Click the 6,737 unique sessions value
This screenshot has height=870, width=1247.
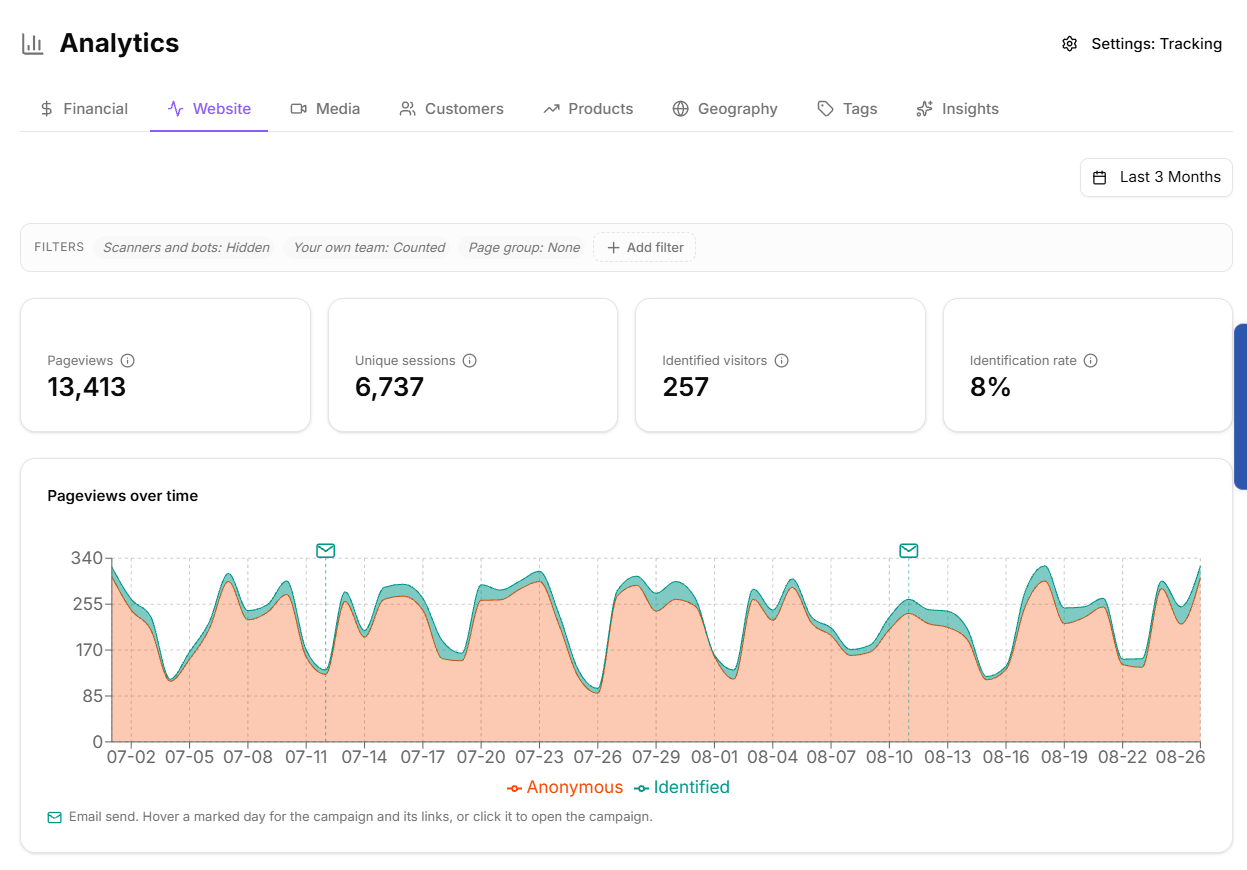[x=390, y=388]
